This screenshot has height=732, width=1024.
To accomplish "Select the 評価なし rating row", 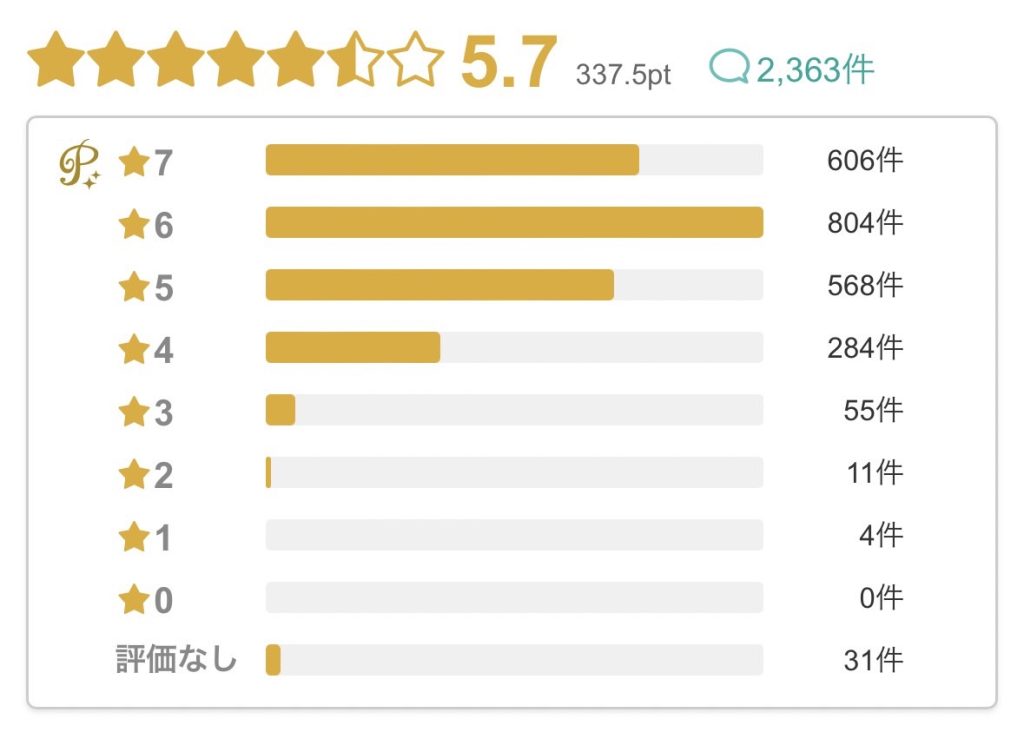I will point(510,660).
